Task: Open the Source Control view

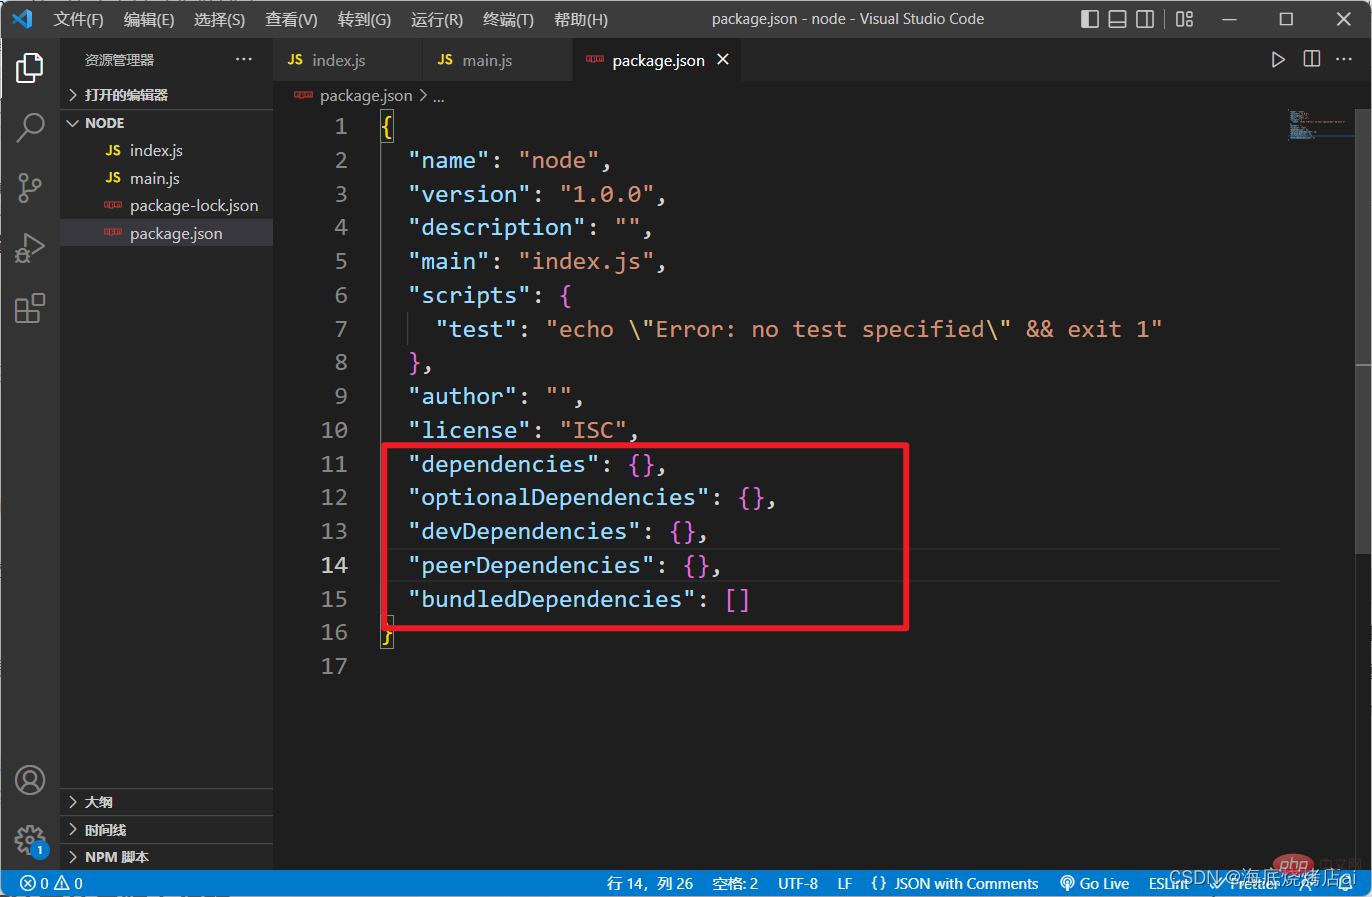Action: (x=30, y=187)
